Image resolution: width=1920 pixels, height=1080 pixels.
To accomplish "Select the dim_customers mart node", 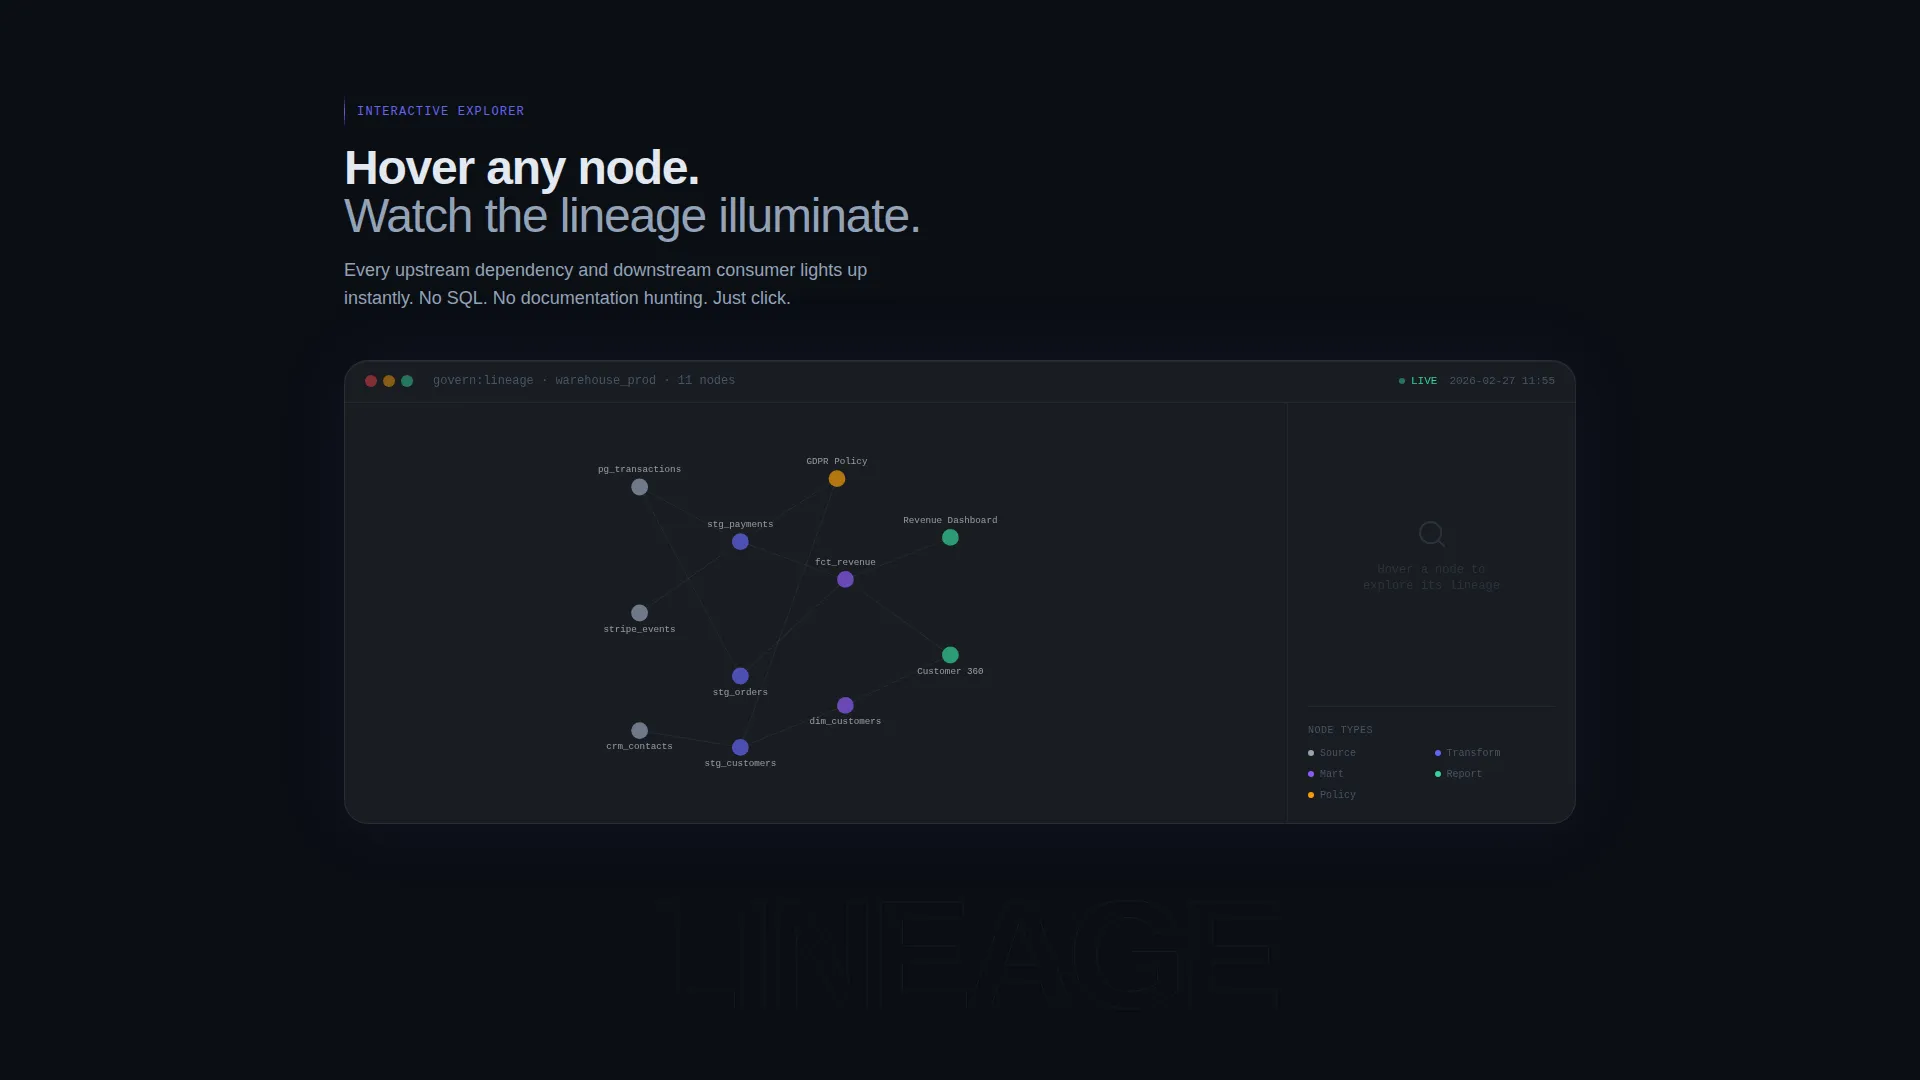I will coord(845,706).
